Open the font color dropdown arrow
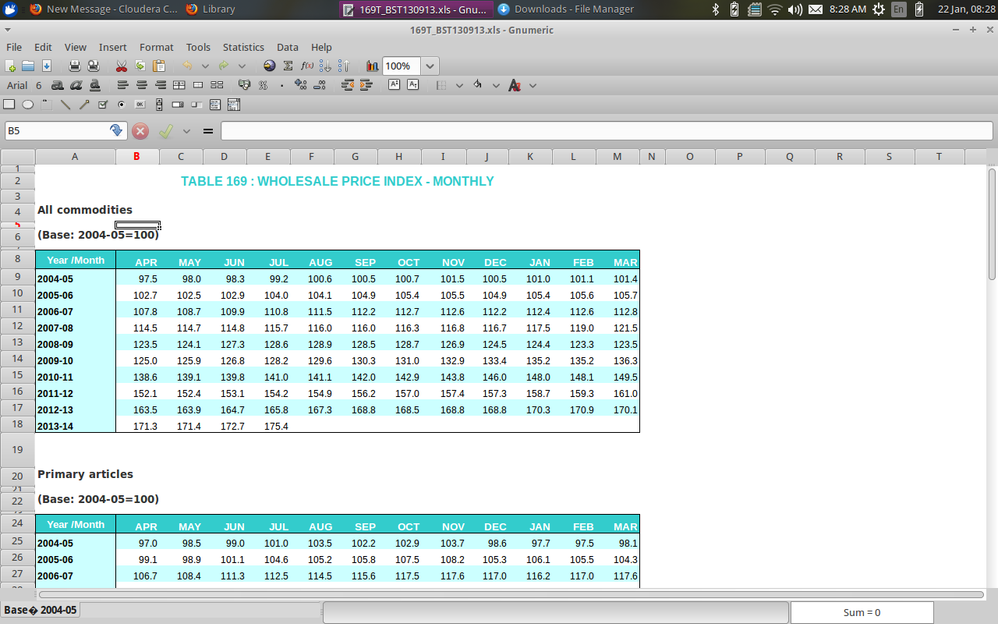 coord(532,86)
